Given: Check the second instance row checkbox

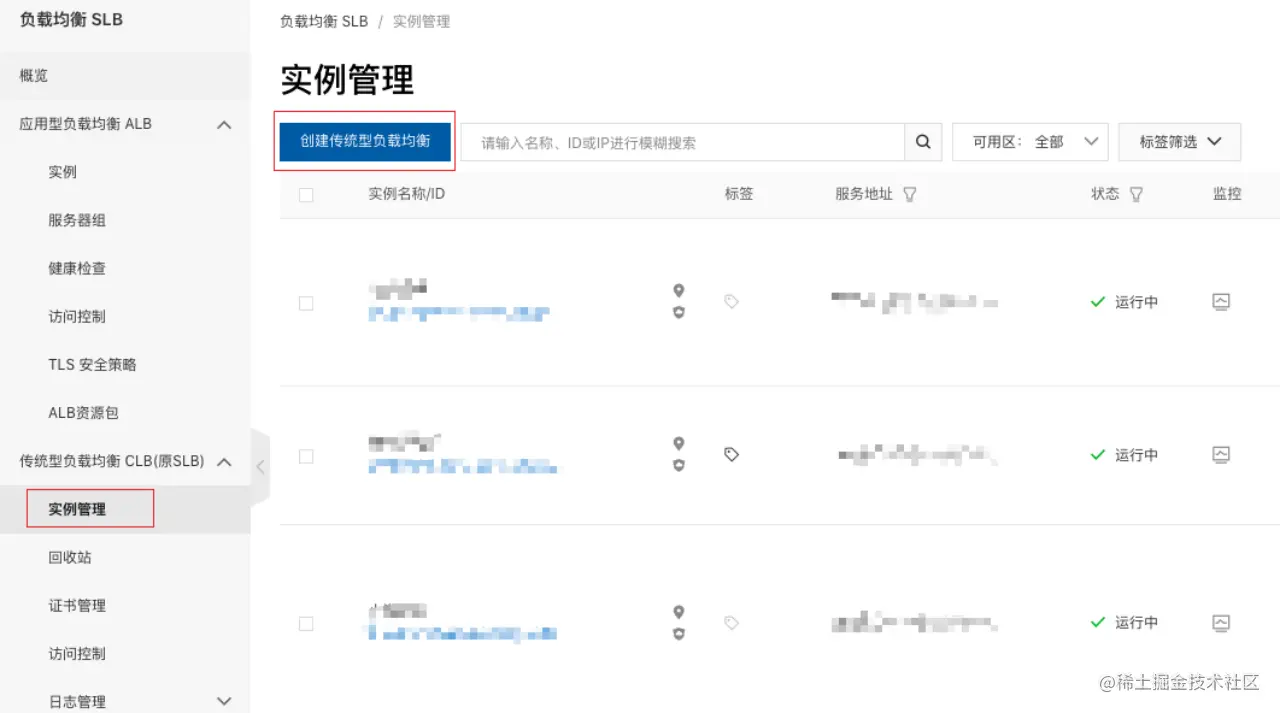Looking at the screenshot, I should [306, 456].
